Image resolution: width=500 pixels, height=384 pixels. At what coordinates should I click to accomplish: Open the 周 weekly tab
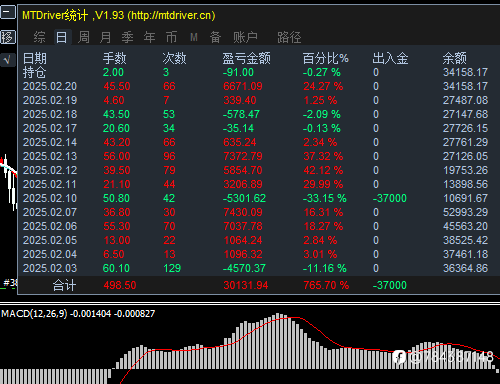tap(83, 37)
